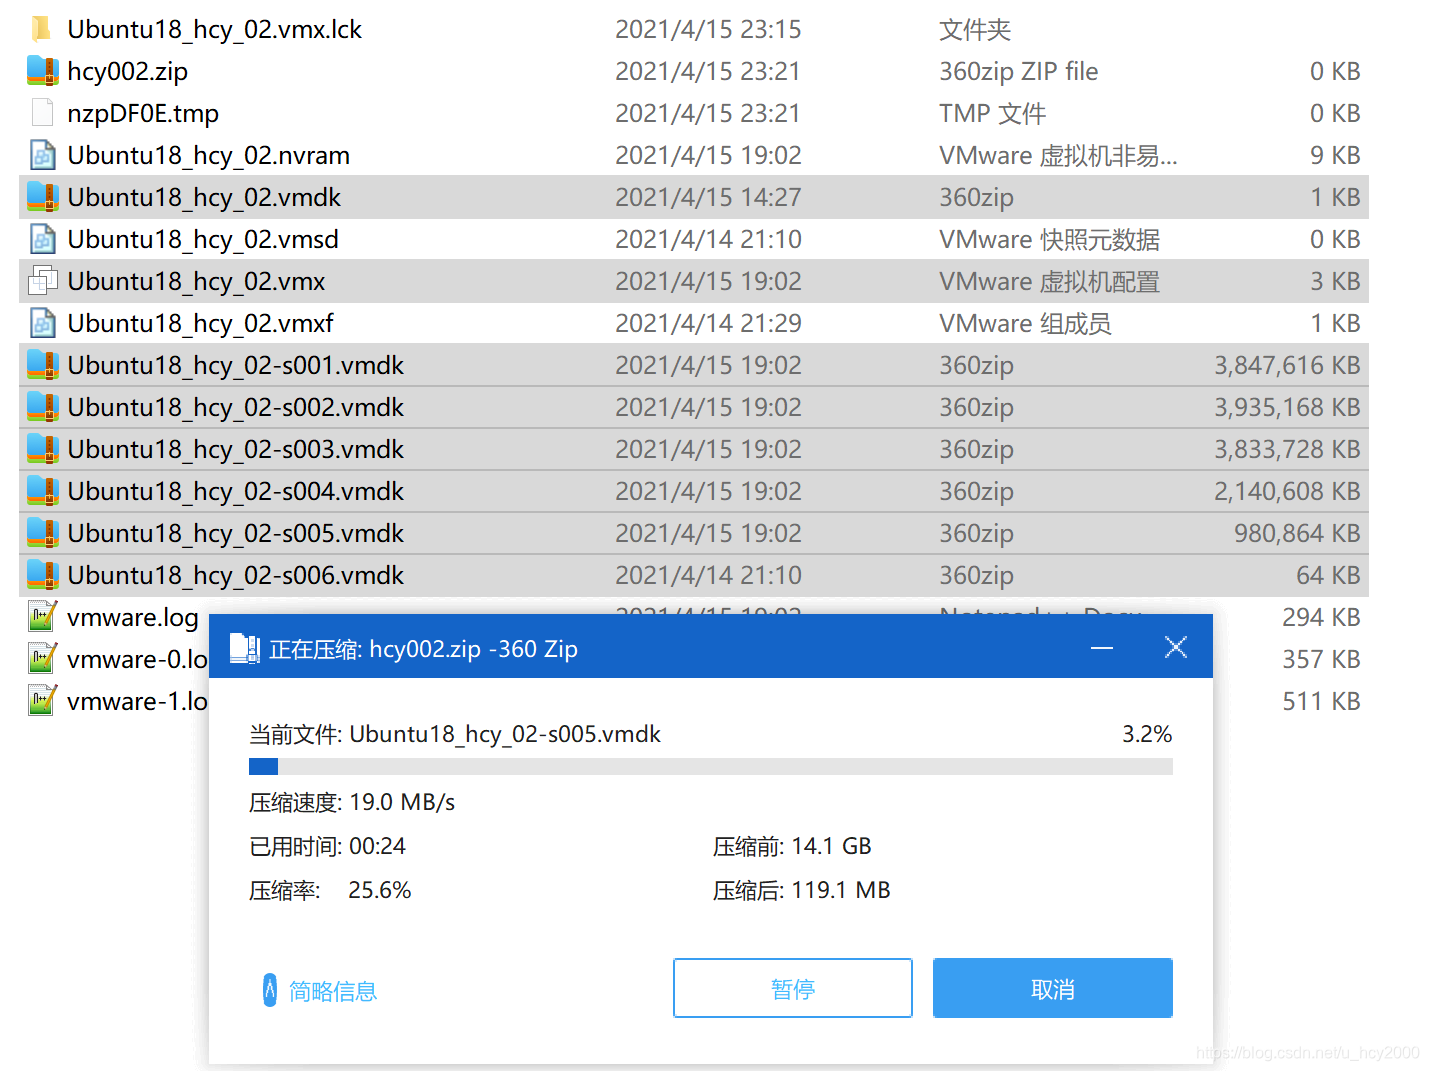The width and height of the screenshot is (1429, 1071).
Task: Click the Ubuntu18_hcy_02.vmsd file icon
Action: (x=42, y=239)
